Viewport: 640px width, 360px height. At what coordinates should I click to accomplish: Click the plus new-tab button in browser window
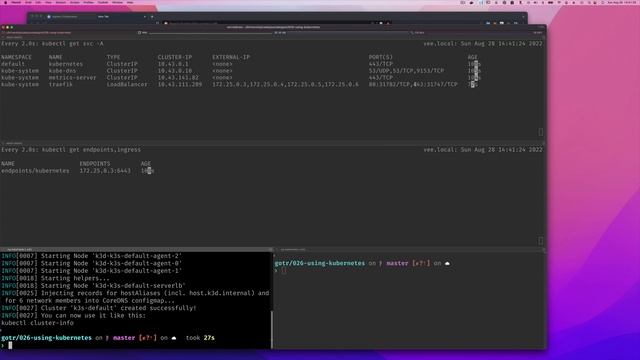pos(152,17)
